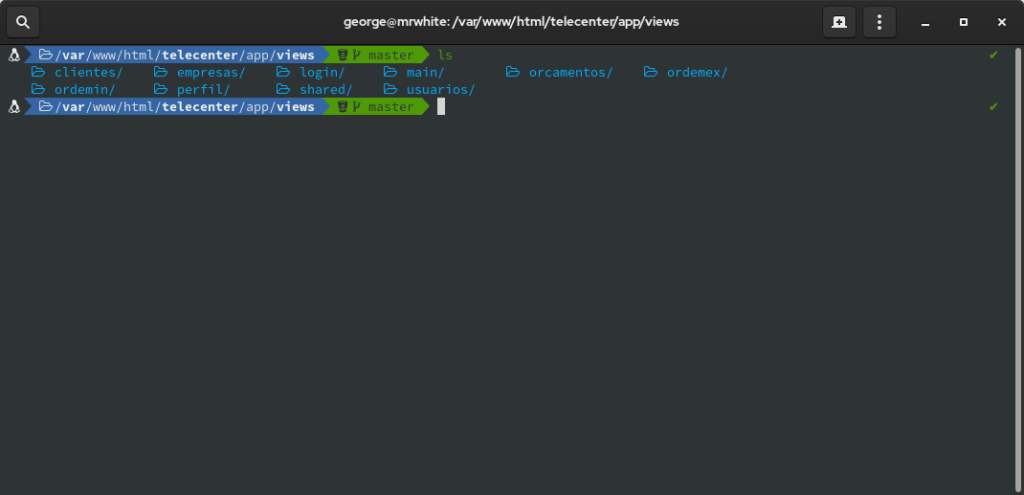Click the folder icon beside clientes/
Screen dimensions: 1024x495
(38, 72)
